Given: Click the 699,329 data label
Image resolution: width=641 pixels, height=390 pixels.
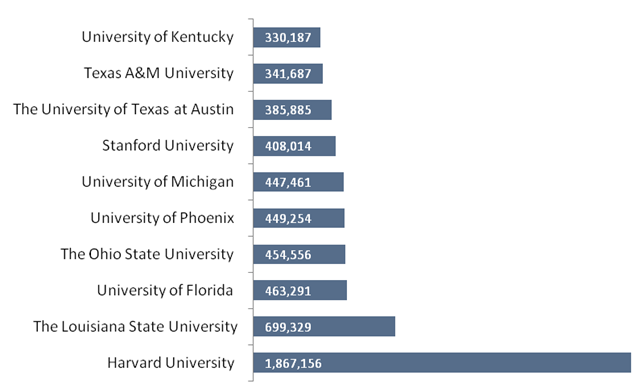Looking at the screenshot, I should click(288, 327).
